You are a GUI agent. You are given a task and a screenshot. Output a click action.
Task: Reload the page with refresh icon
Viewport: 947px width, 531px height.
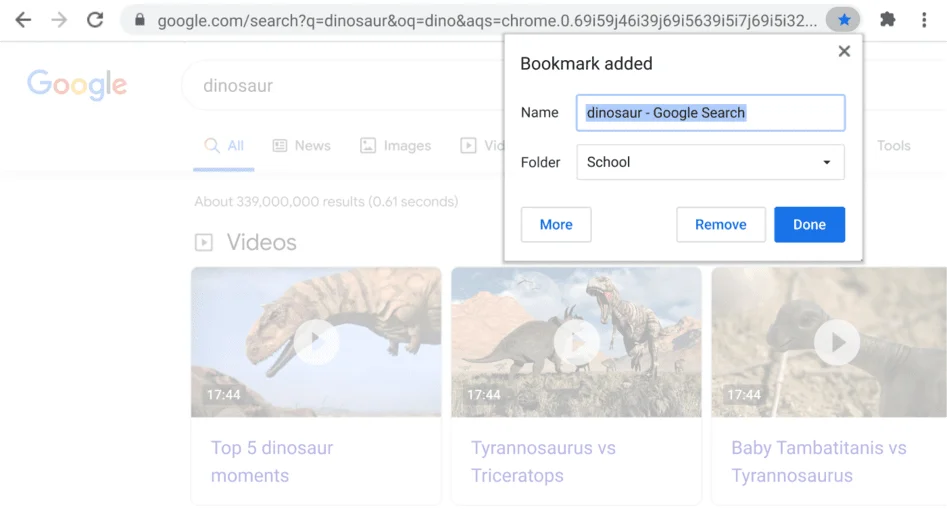click(96, 20)
